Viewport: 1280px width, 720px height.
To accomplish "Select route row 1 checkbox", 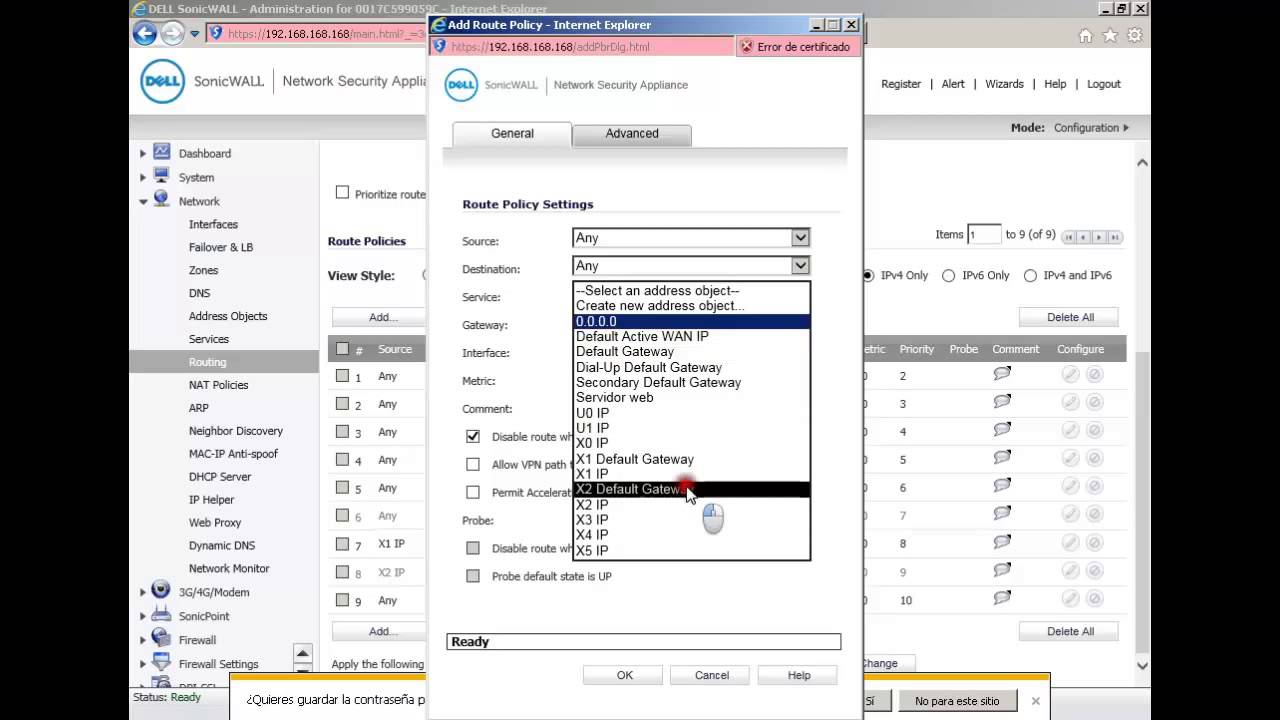I will (x=342, y=376).
